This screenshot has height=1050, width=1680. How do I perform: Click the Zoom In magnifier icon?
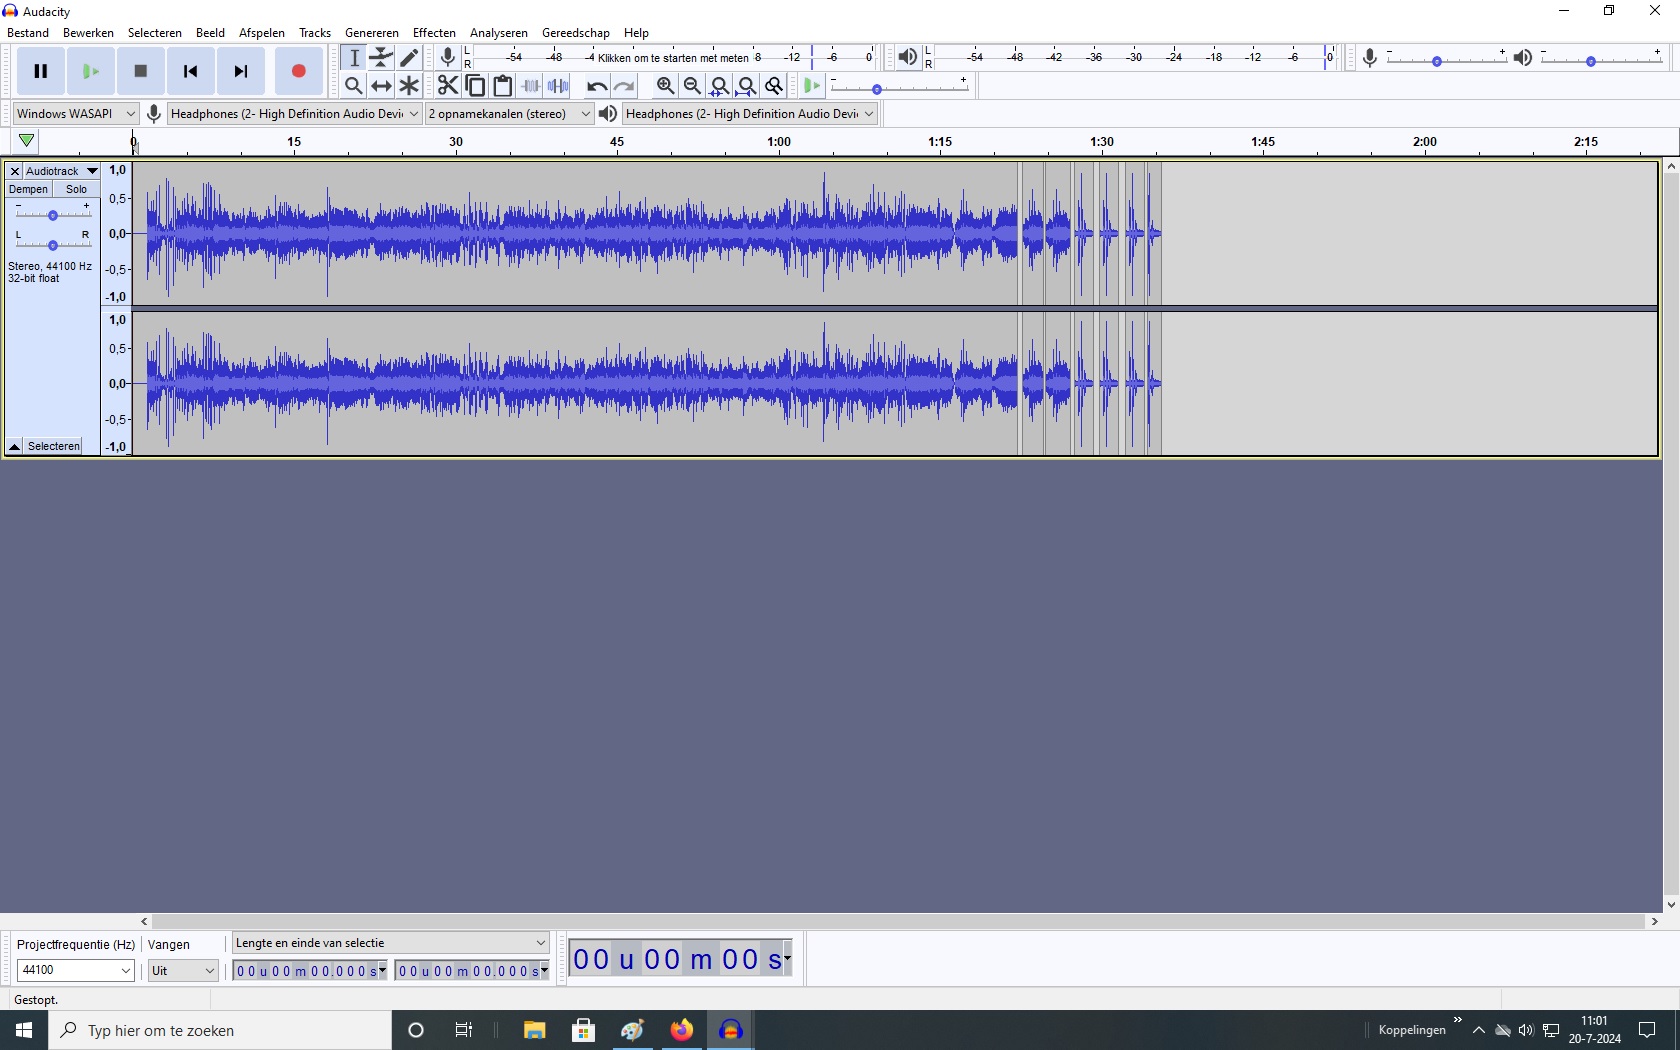(665, 86)
